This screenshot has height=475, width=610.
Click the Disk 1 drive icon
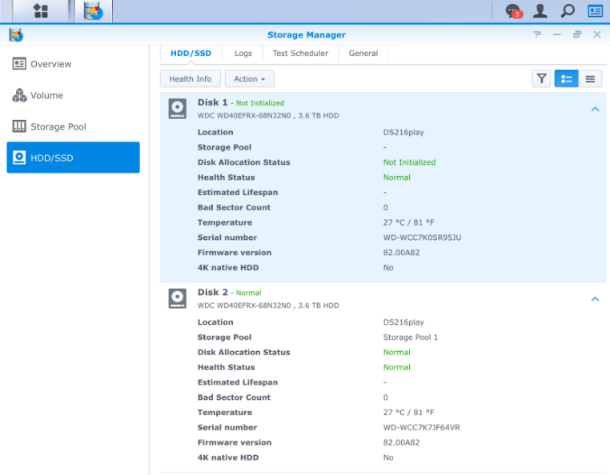(x=177, y=108)
